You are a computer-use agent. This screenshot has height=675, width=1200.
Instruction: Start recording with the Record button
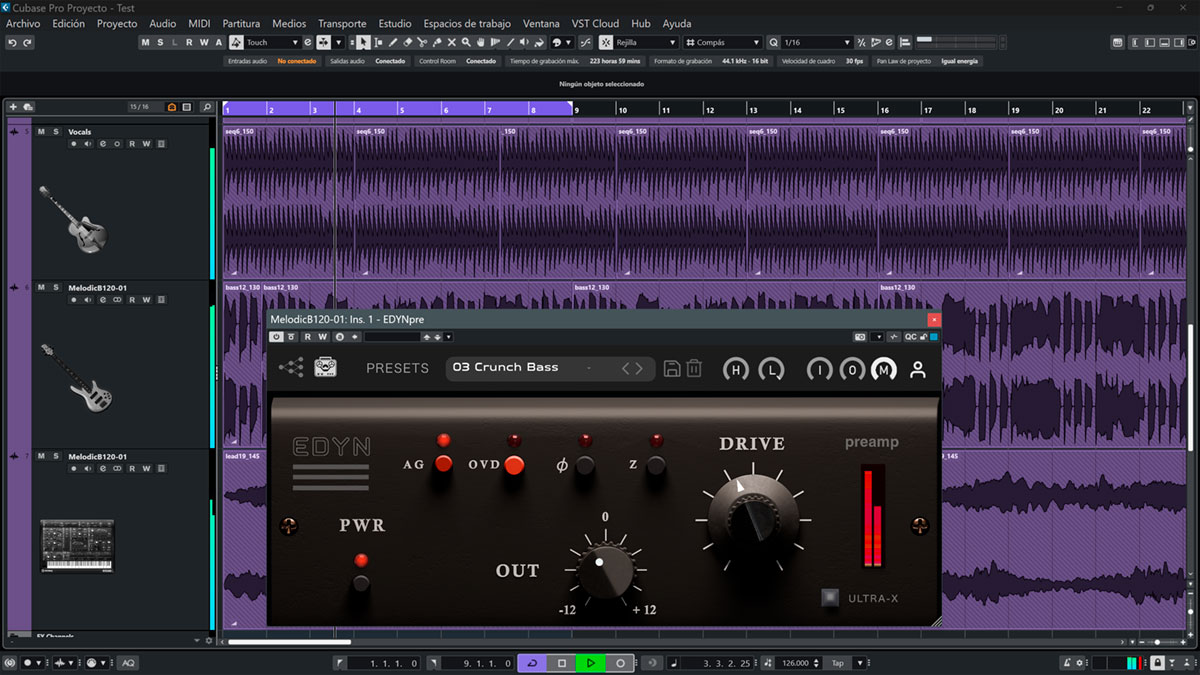[x=620, y=663]
